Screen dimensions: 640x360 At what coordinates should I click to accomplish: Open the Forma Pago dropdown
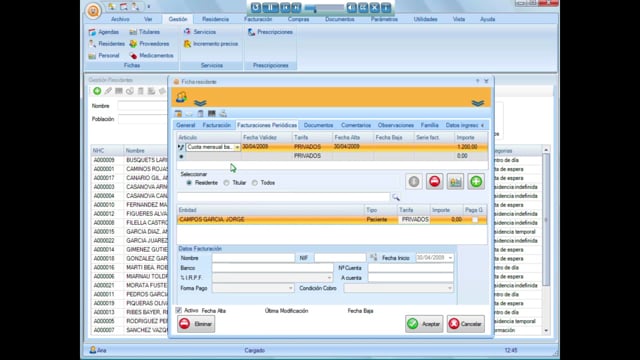290,288
